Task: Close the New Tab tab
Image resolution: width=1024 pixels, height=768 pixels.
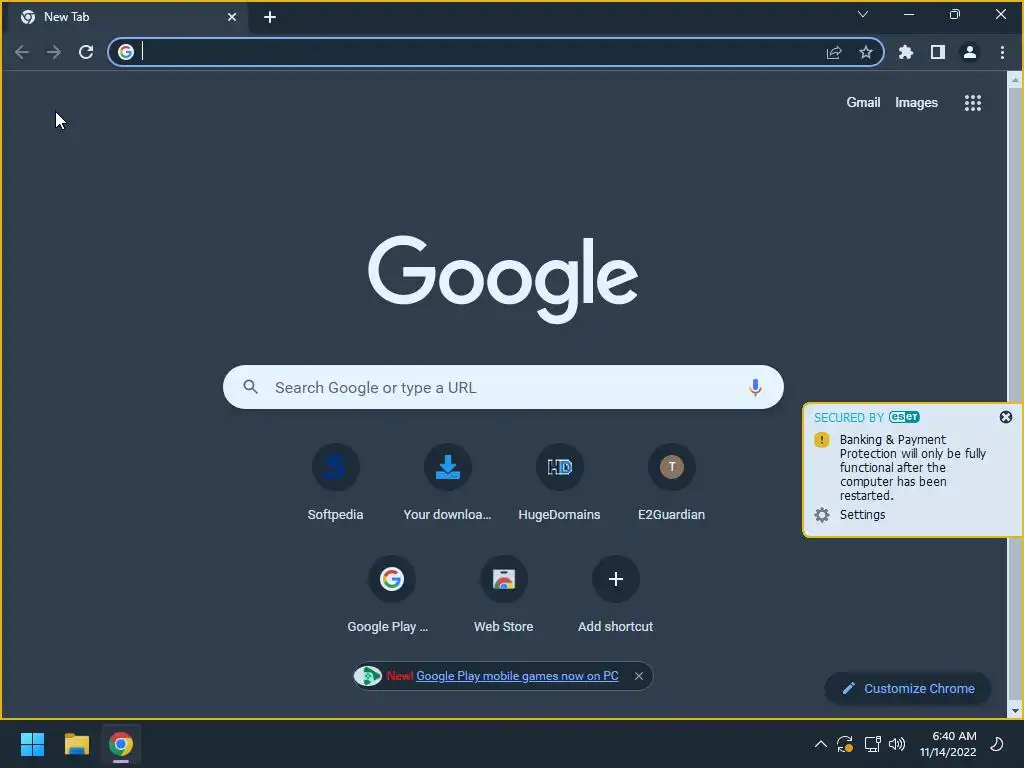Action: pyautogui.click(x=232, y=17)
